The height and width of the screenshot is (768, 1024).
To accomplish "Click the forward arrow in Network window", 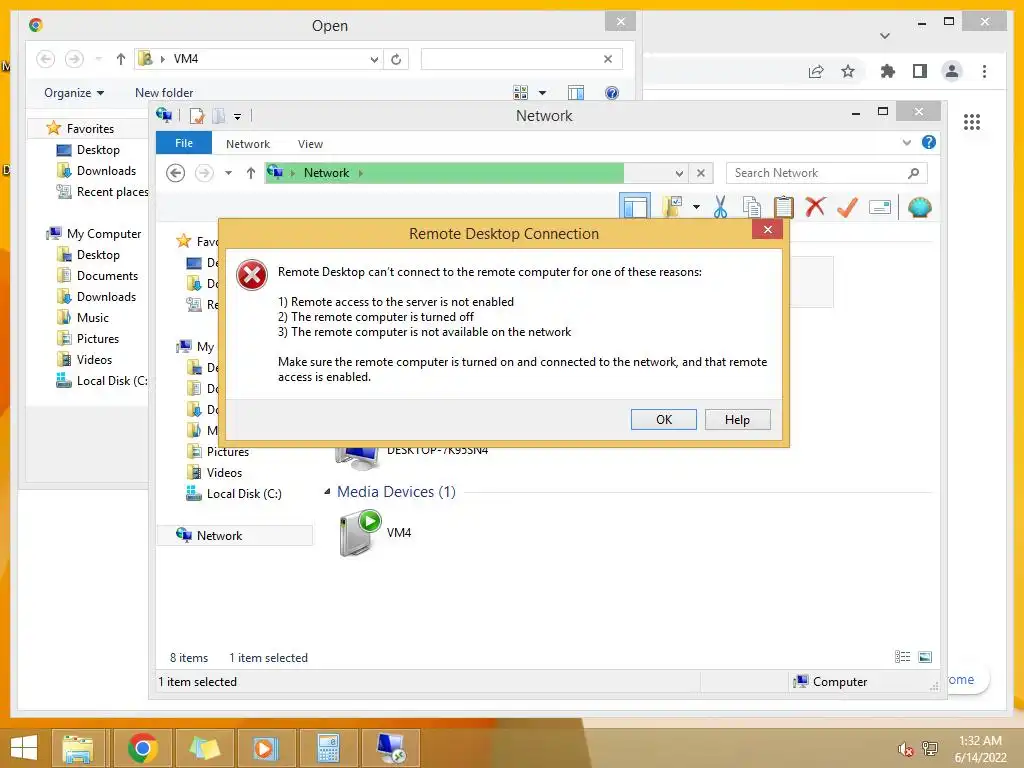I will [x=204, y=173].
